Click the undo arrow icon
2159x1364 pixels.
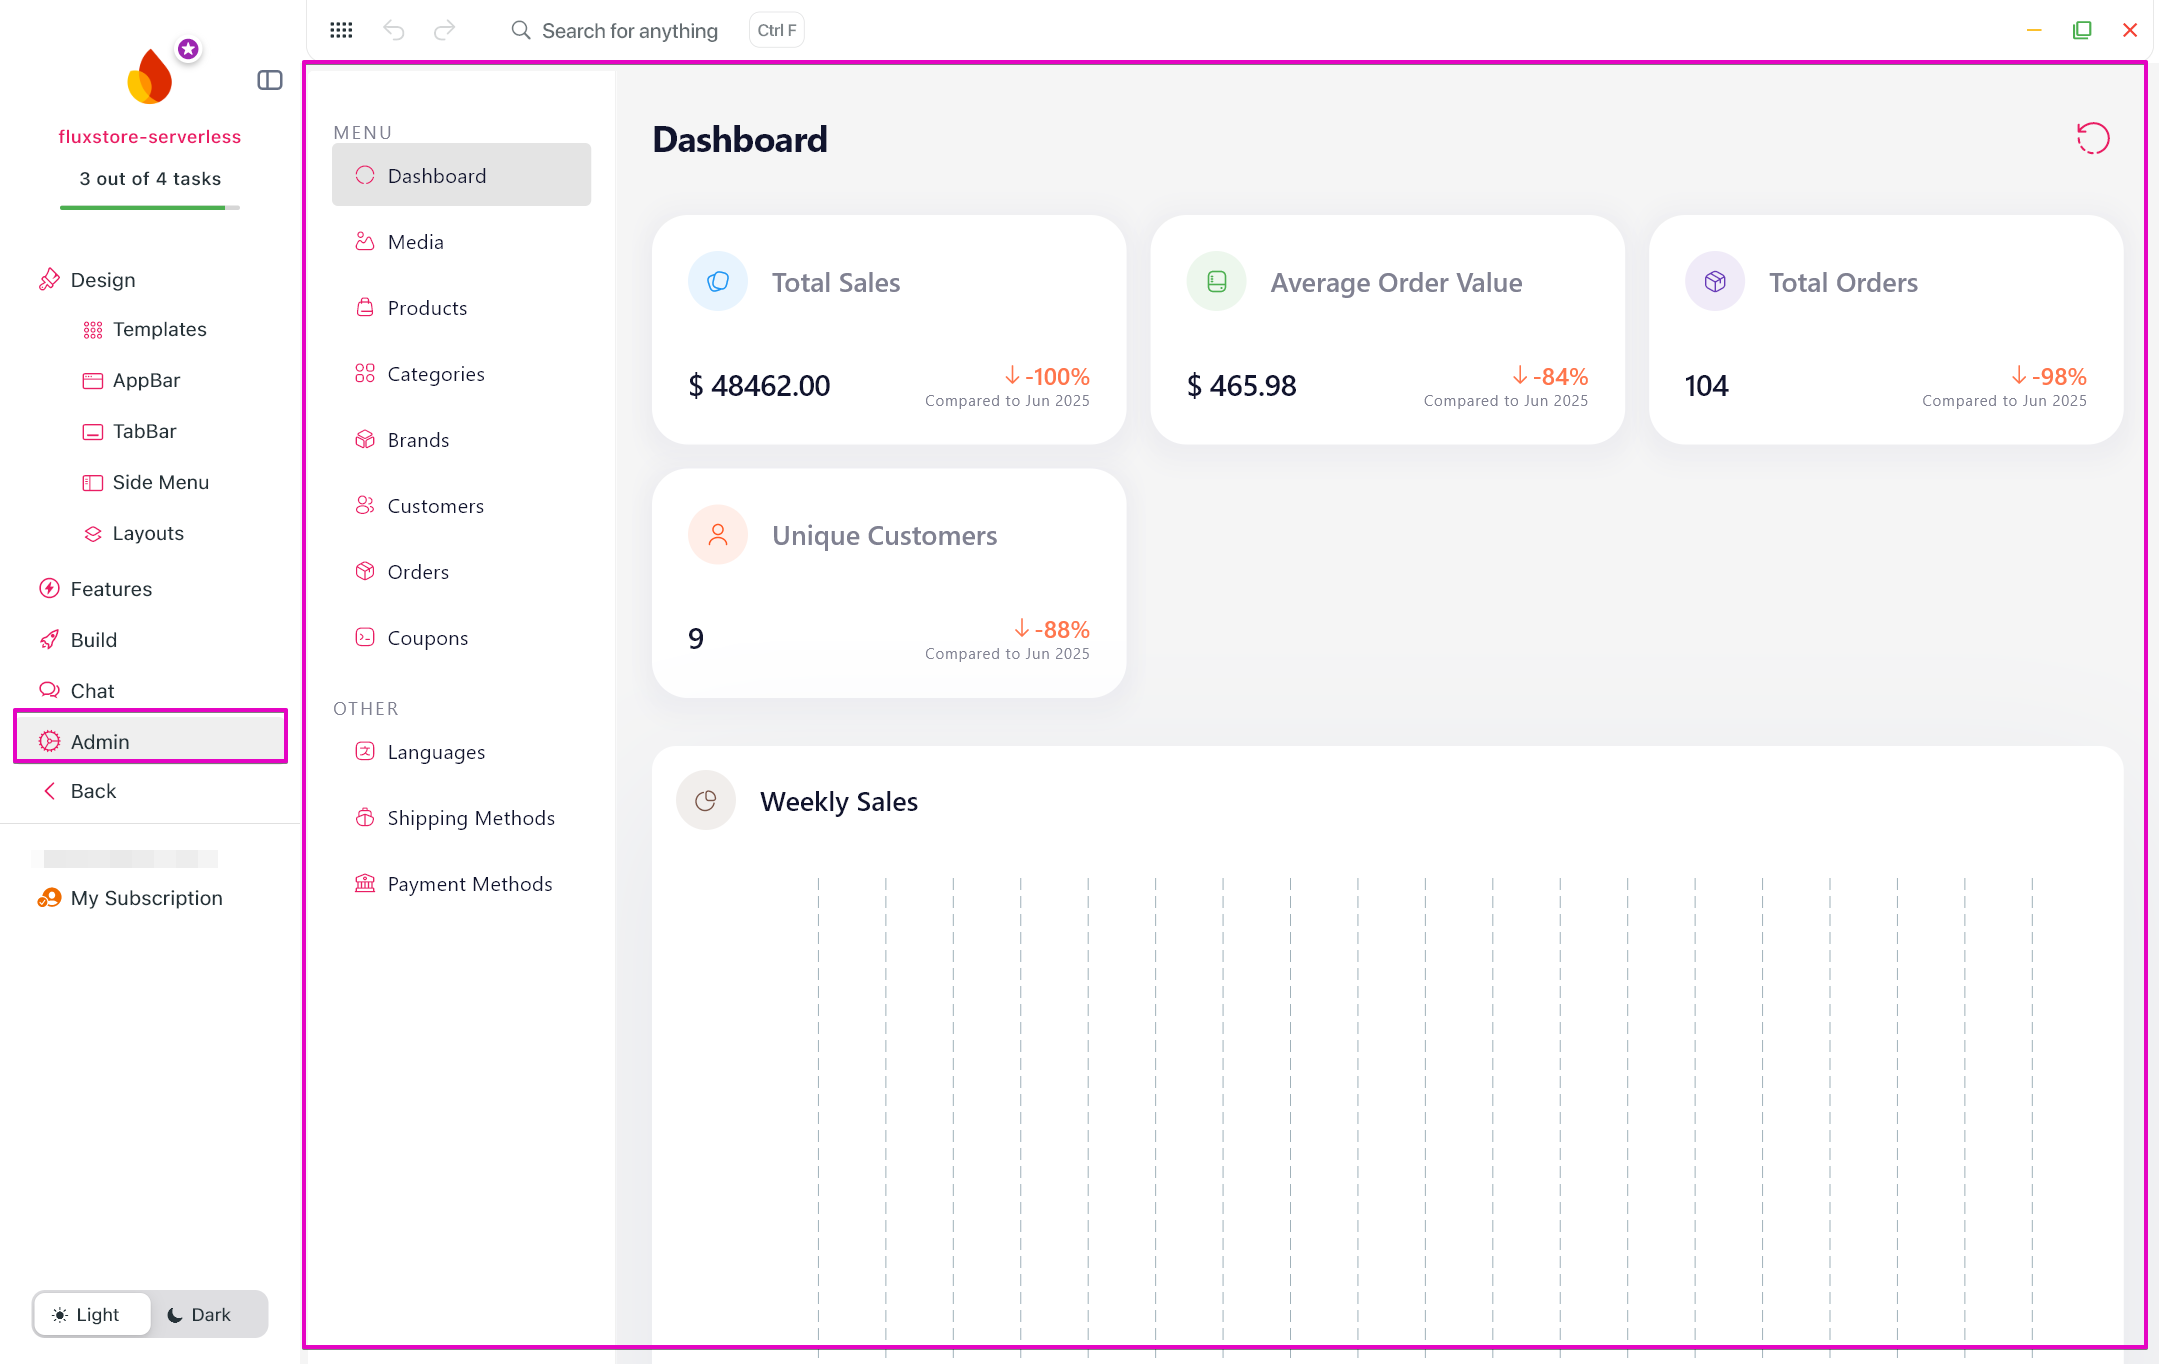394,30
